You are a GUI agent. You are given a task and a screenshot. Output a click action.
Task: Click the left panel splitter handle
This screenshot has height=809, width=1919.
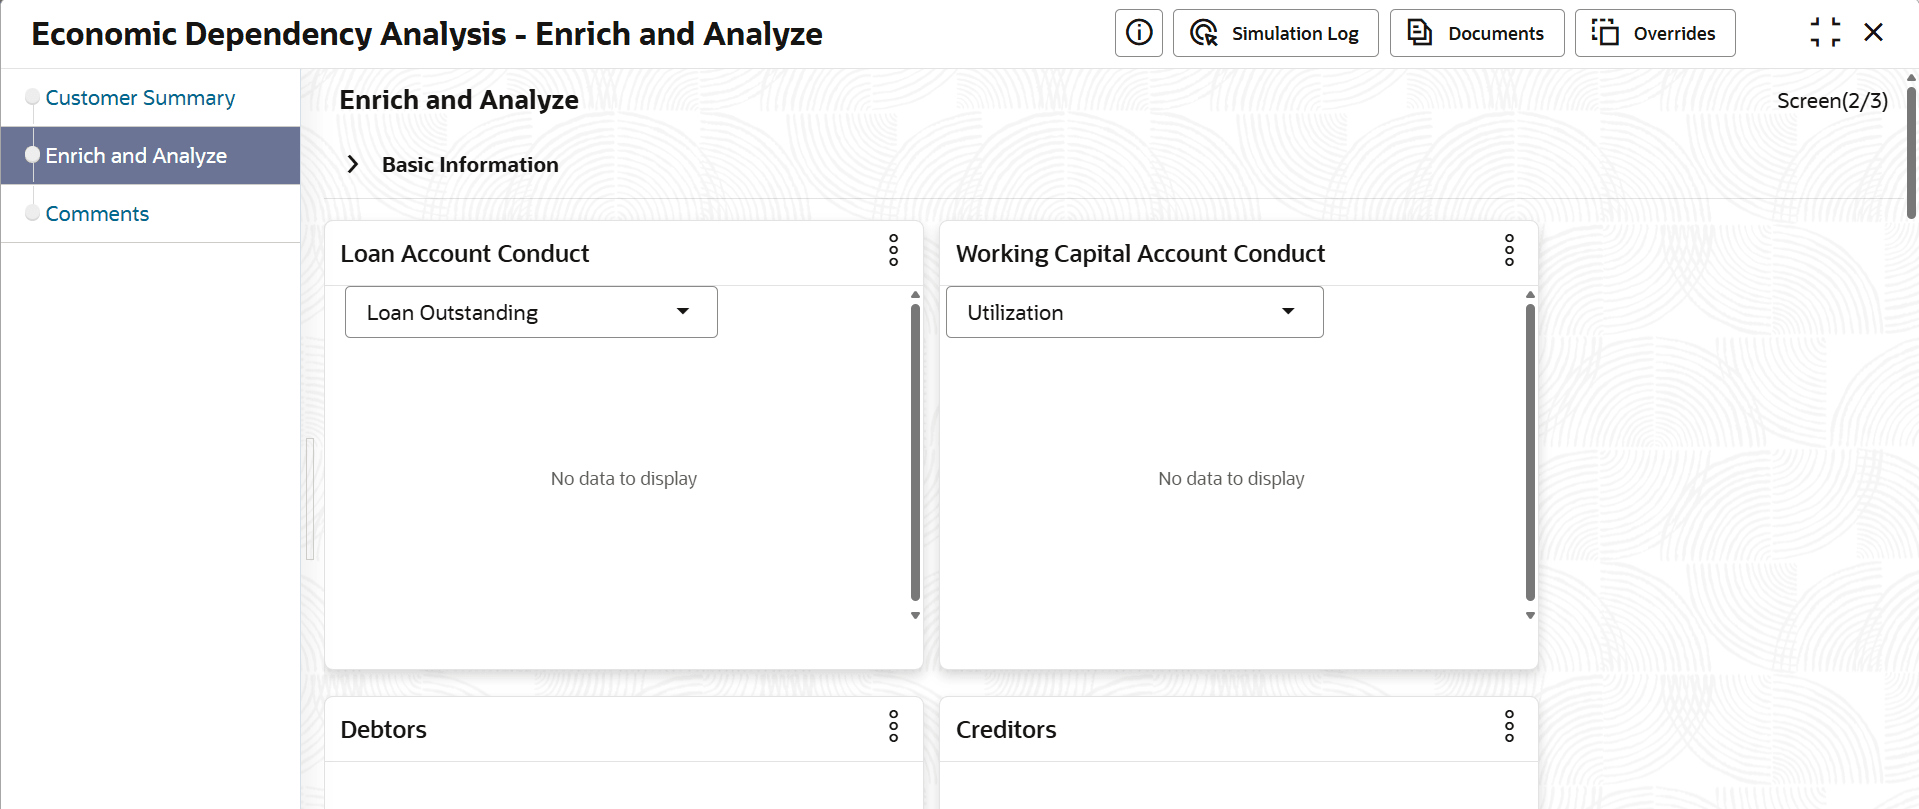pos(310,499)
